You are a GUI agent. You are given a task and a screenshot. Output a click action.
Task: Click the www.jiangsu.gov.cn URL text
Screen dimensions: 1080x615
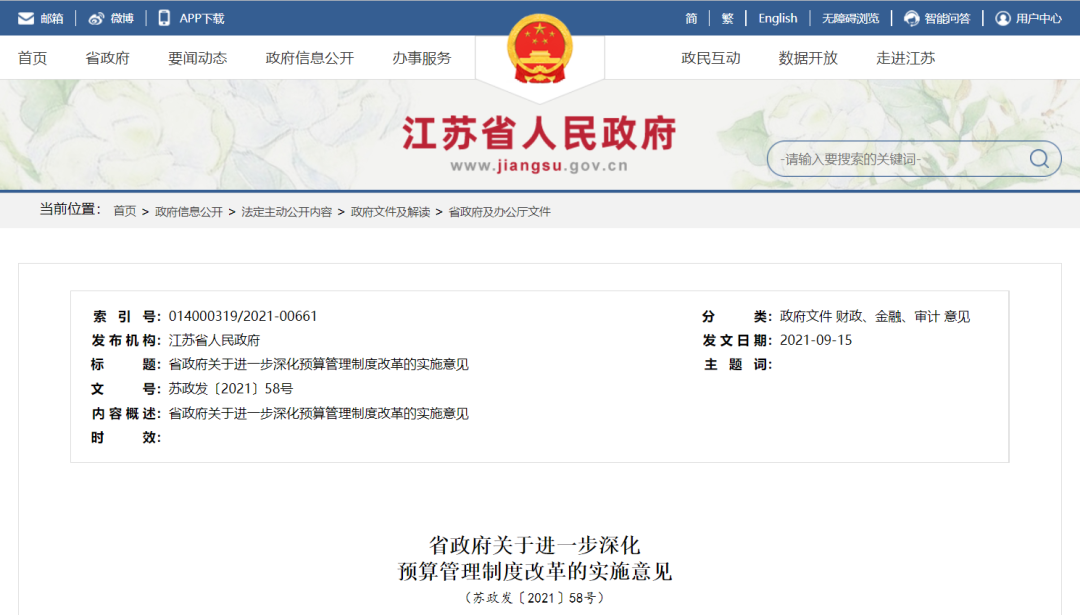point(539,166)
